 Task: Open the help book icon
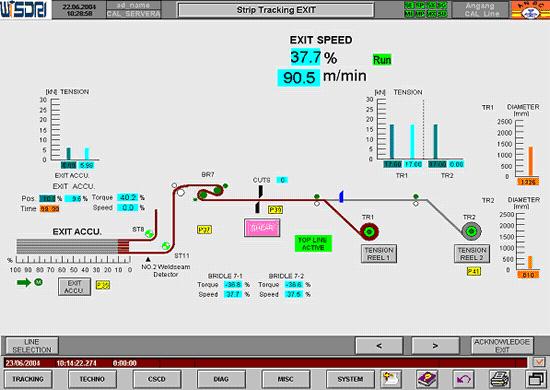click(x=427, y=379)
